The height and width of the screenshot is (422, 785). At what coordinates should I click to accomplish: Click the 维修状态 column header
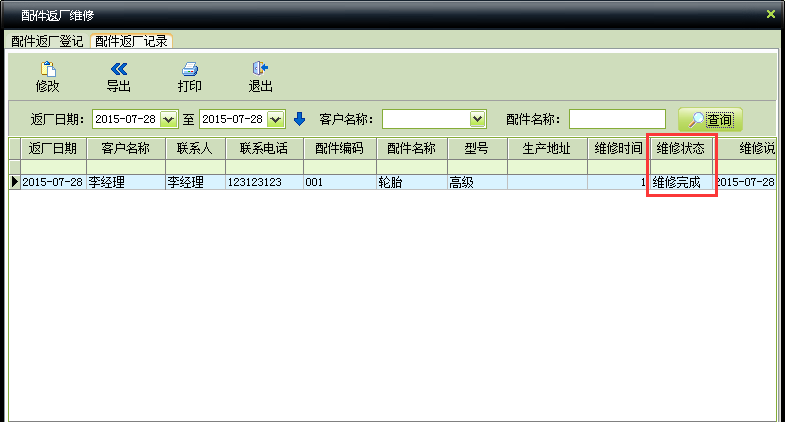681,149
